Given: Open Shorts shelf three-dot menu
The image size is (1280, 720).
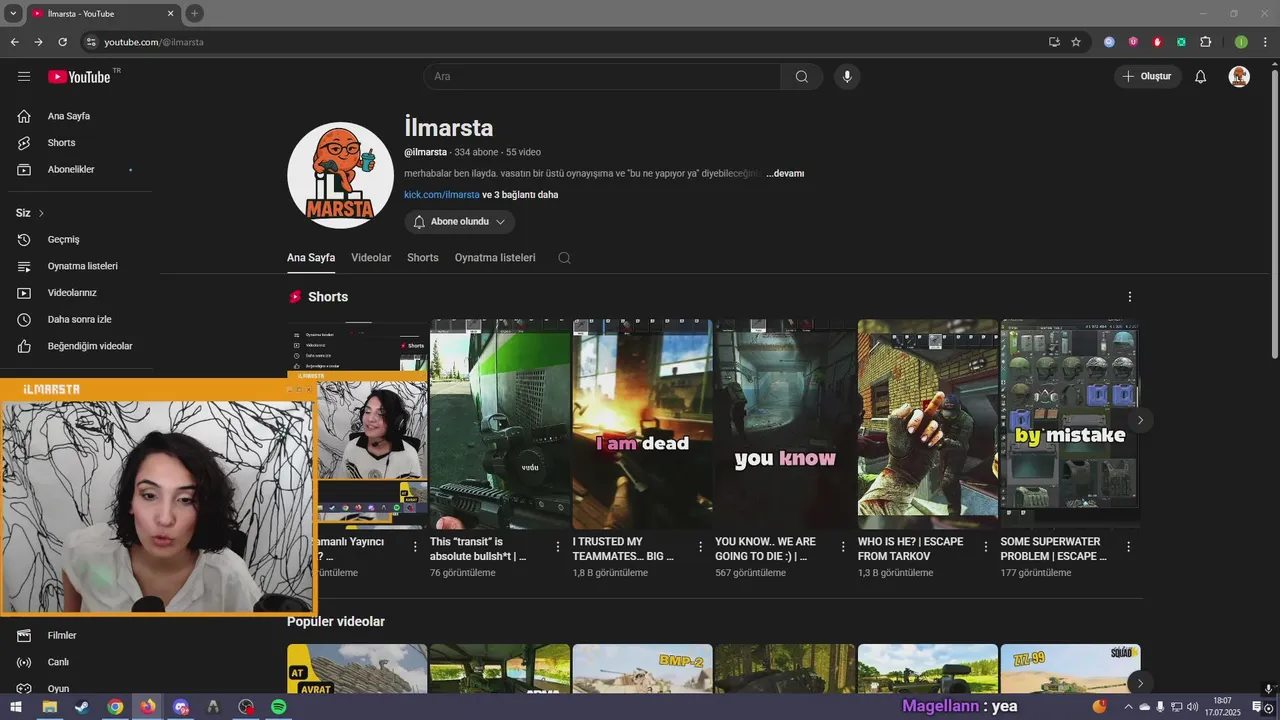Looking at the screenshot, I should tap(1130, 297).
